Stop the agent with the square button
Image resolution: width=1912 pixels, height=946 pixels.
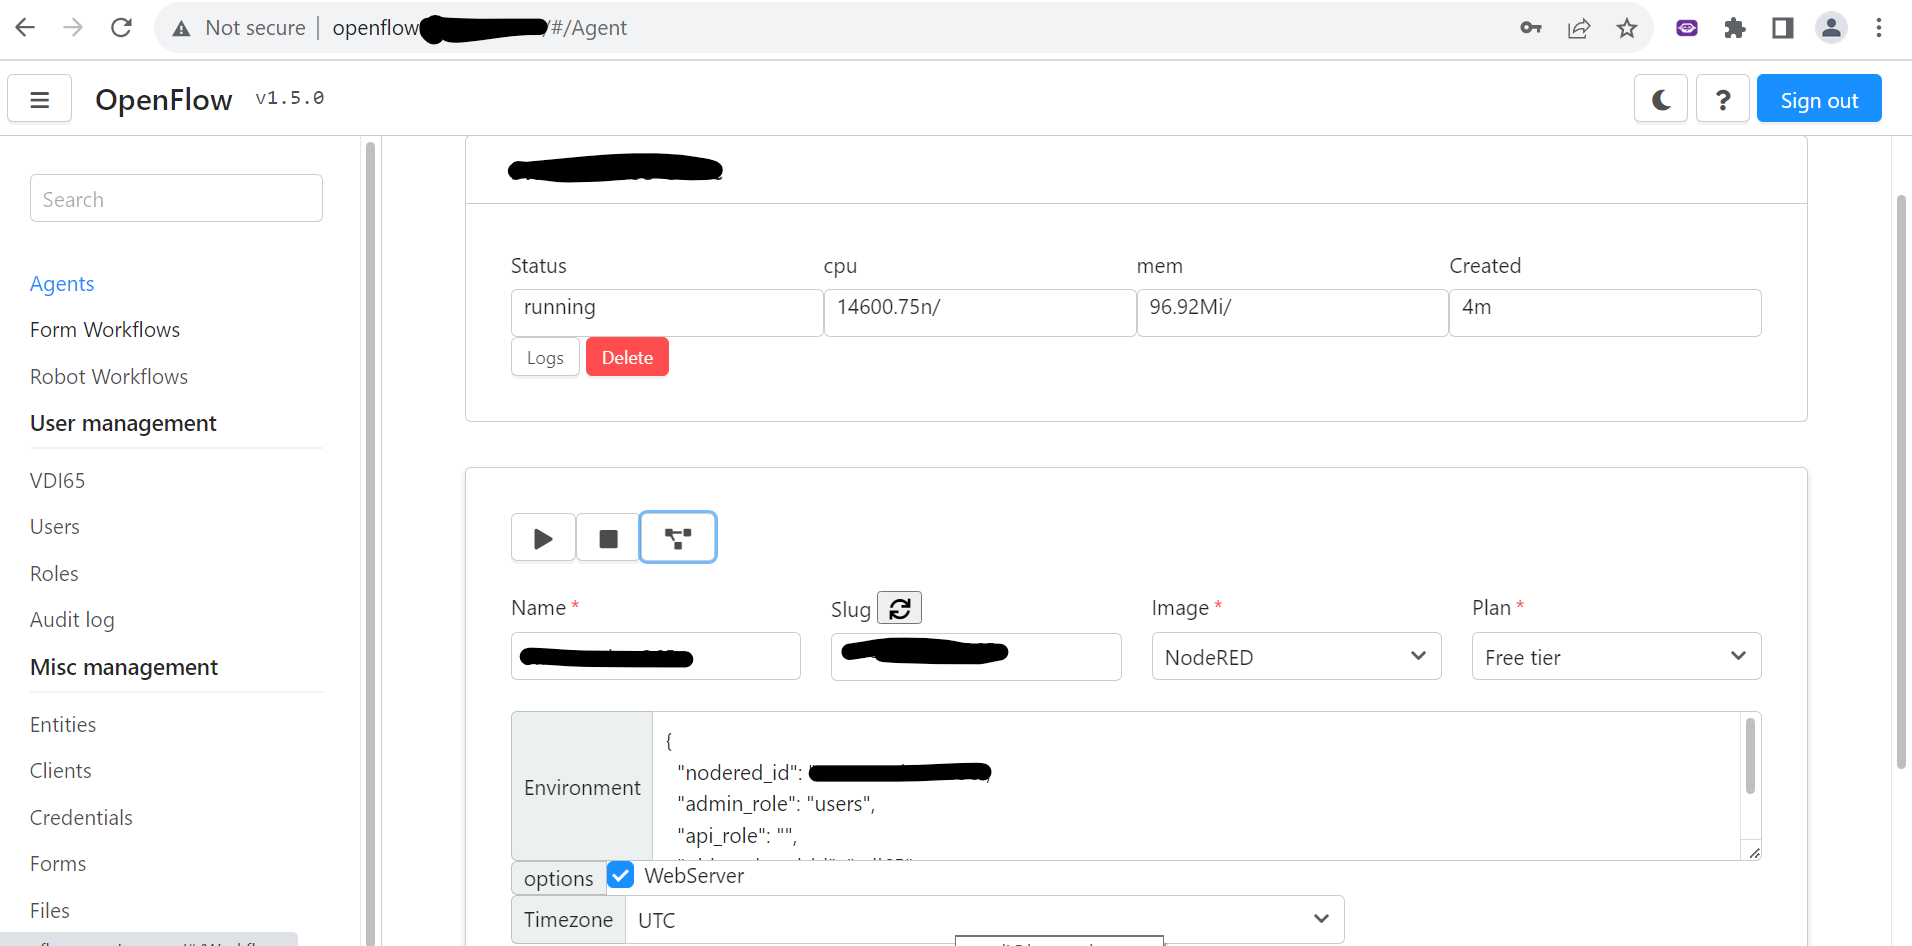[x=608, y=538]
